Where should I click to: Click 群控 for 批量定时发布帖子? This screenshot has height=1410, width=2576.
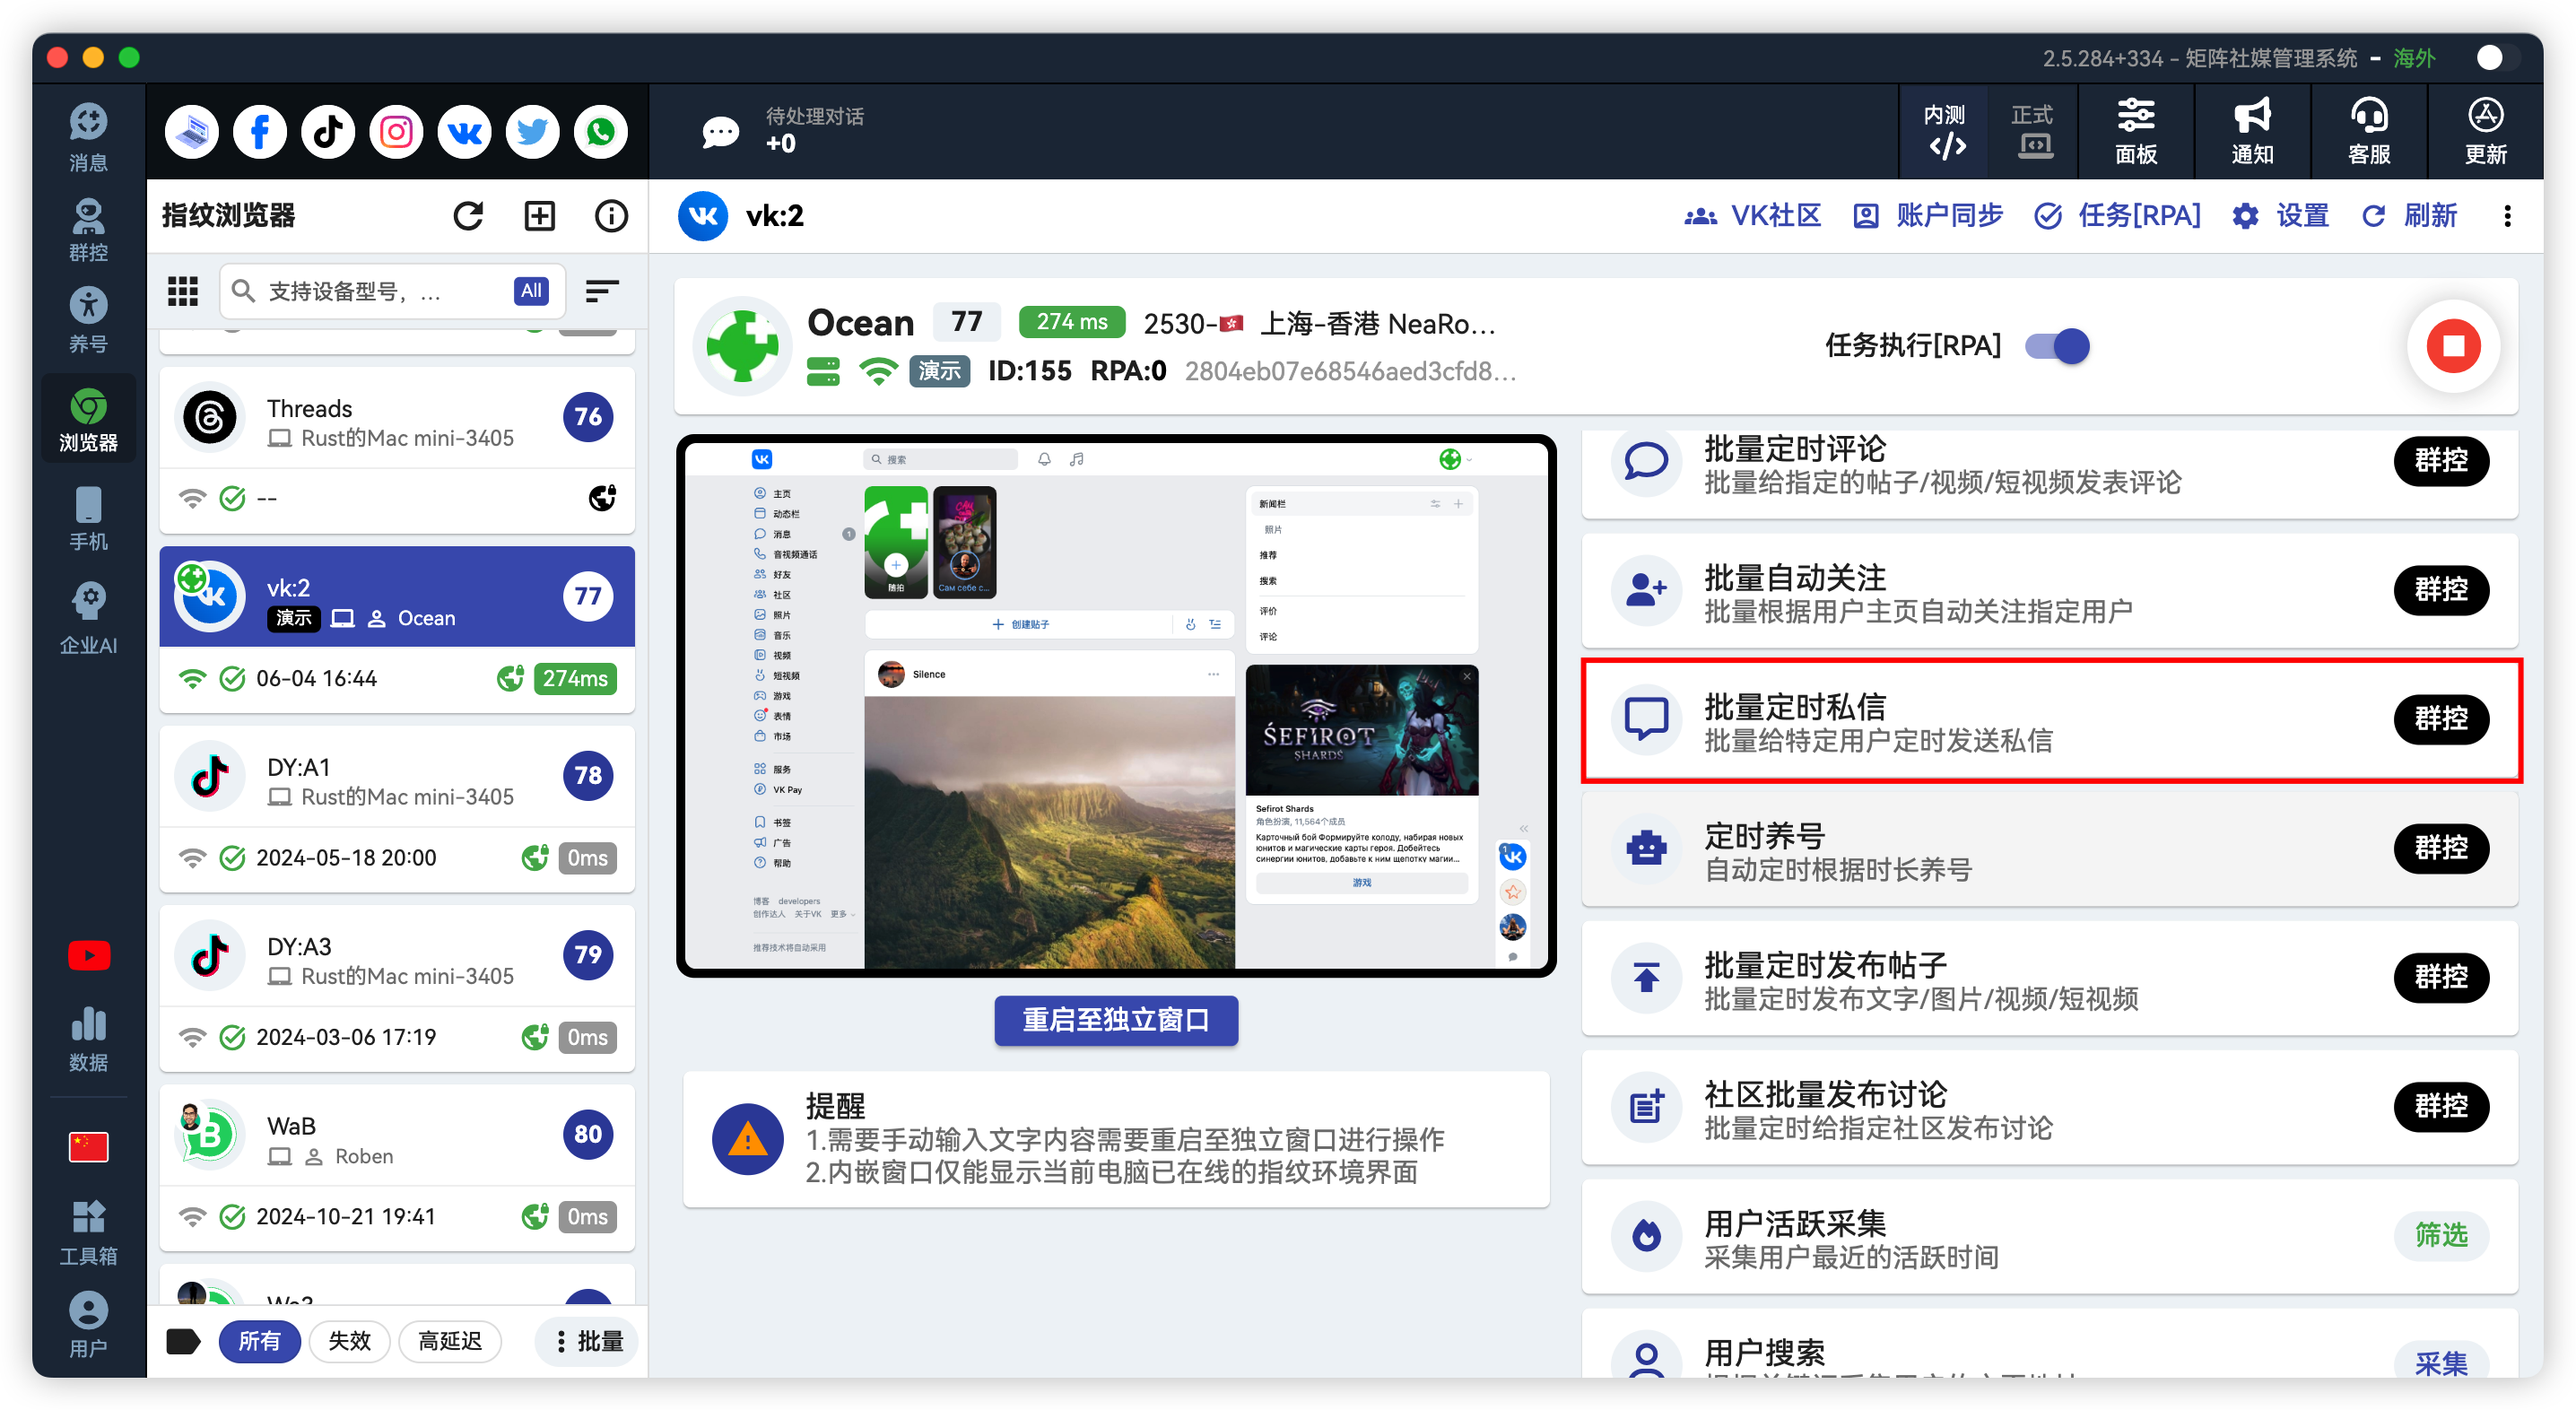point(2441,977)
